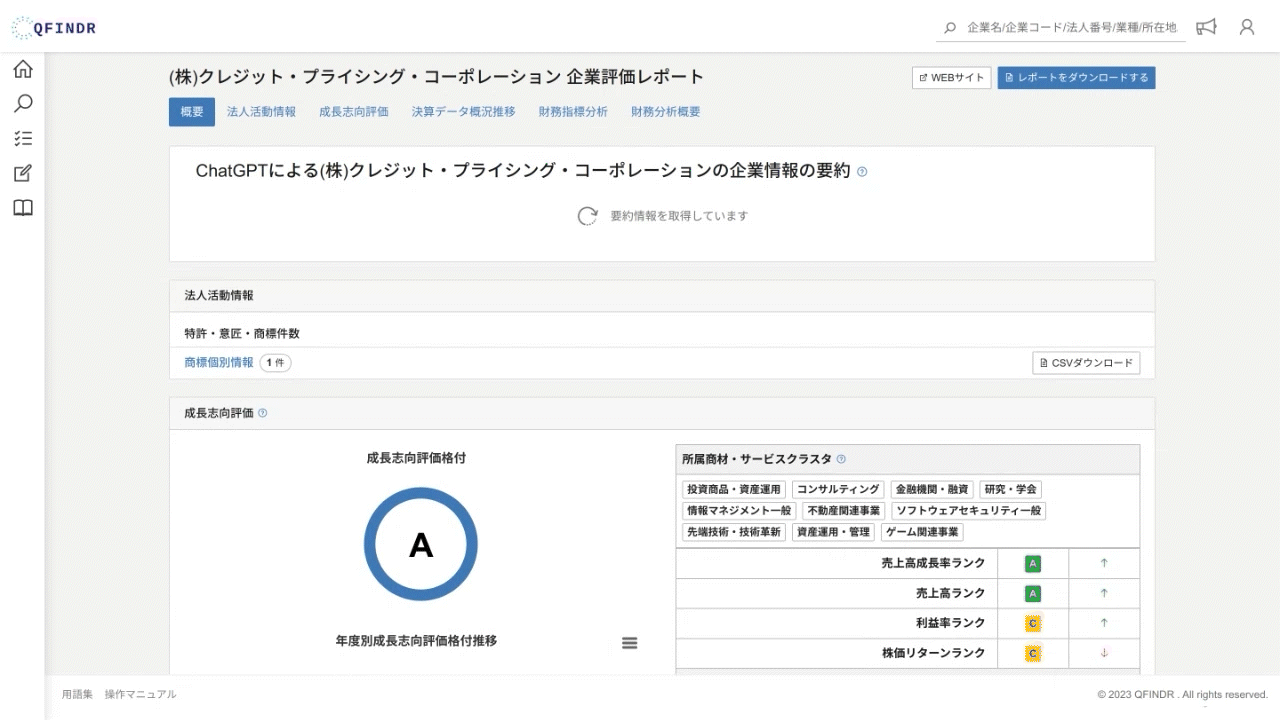Click help icon beside 所属商材・サービスクラスタ

point(841,459)
